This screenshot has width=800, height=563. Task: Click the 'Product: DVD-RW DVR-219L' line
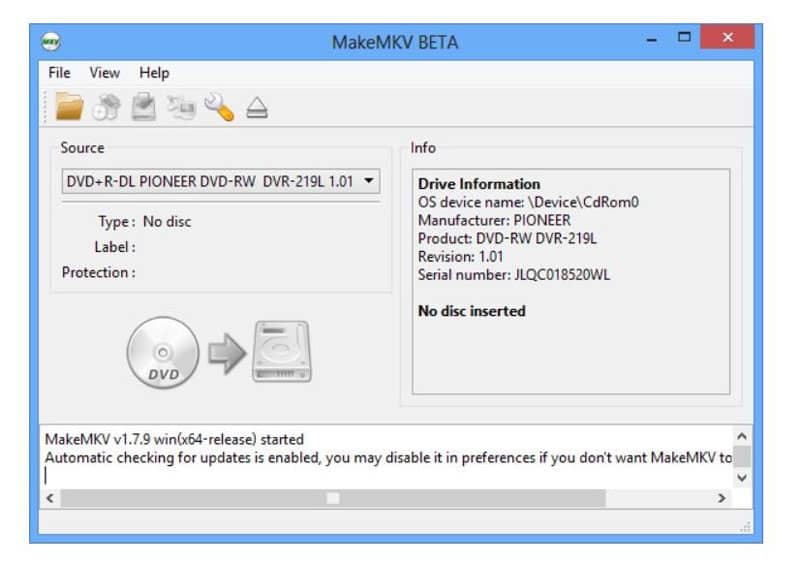point(507,239)
